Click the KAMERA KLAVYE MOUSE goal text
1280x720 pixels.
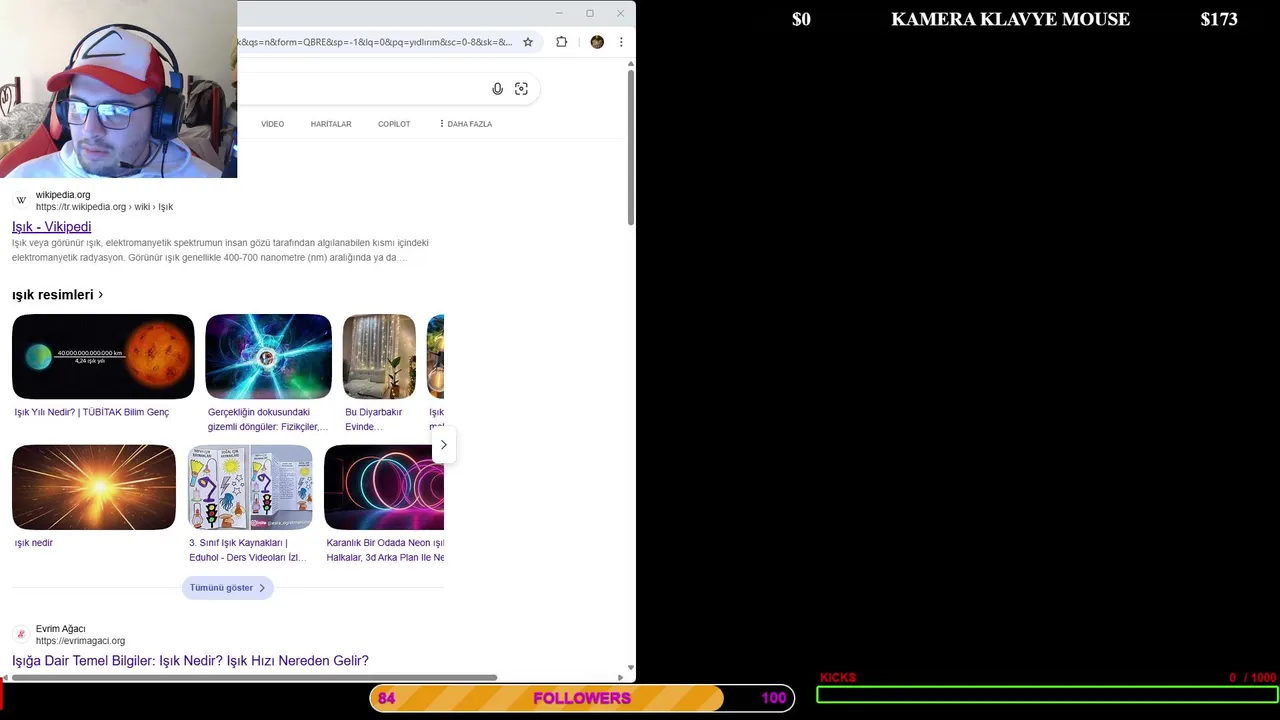(1010, 19)
